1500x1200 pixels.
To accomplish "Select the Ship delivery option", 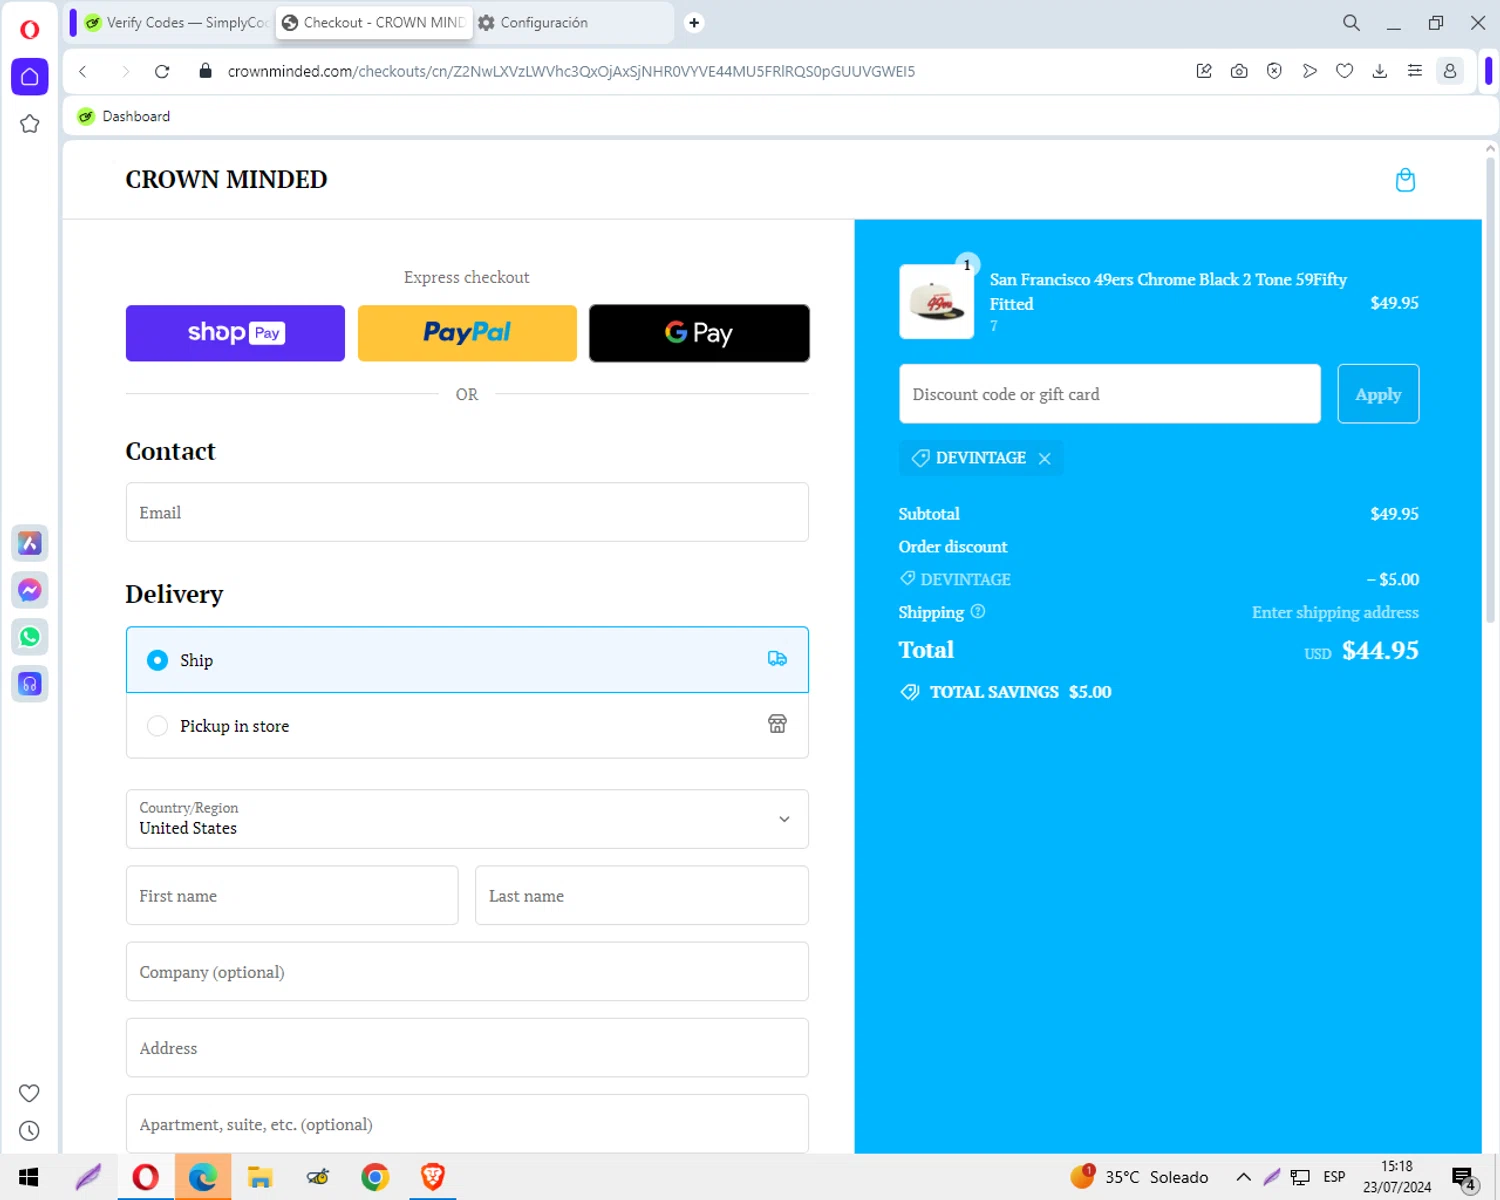I will [467, 660].
